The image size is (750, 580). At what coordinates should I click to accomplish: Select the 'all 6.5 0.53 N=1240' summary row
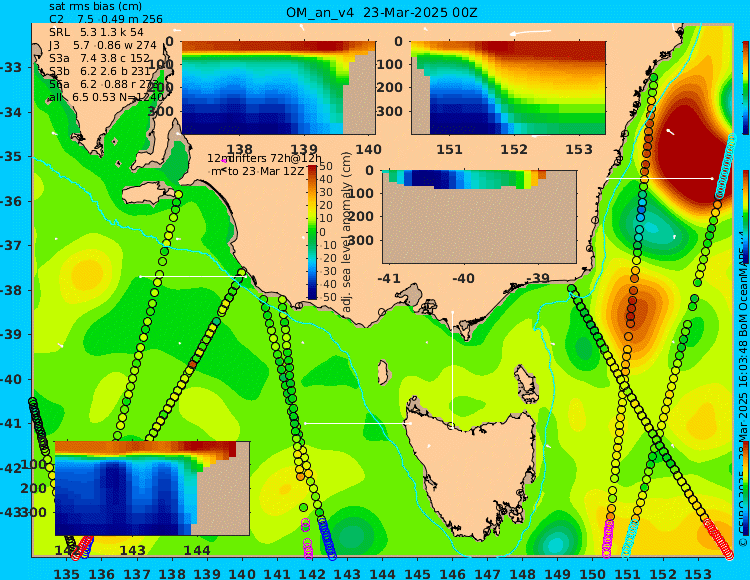point(106,97)
